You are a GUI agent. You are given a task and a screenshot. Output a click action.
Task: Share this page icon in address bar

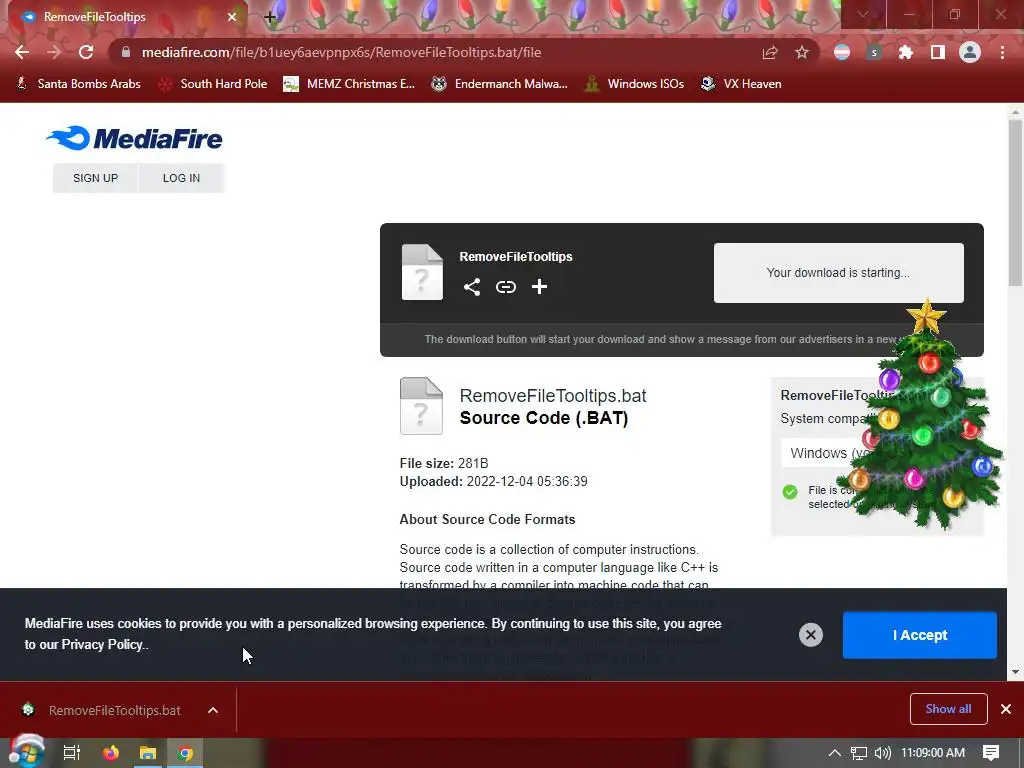point(770,52)
